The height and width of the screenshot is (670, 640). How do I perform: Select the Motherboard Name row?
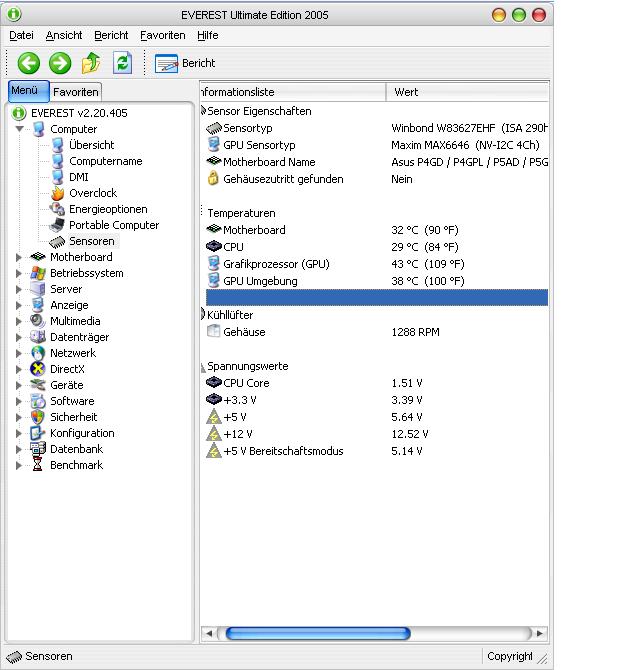377,162
